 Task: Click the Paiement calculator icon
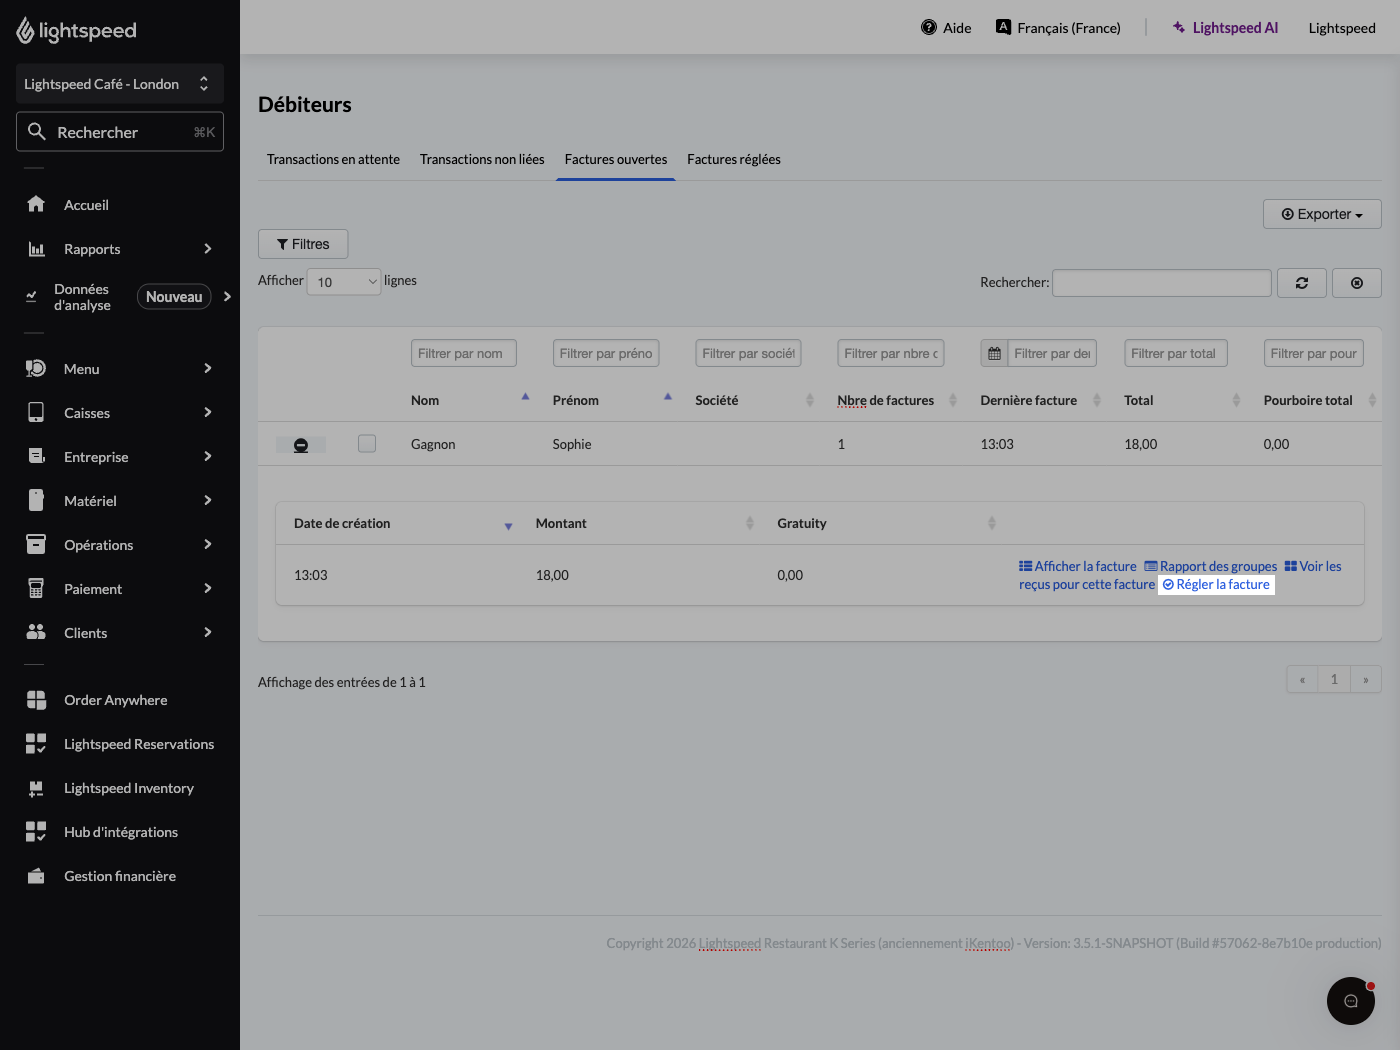pyautogui.click(x=36, y=588)
